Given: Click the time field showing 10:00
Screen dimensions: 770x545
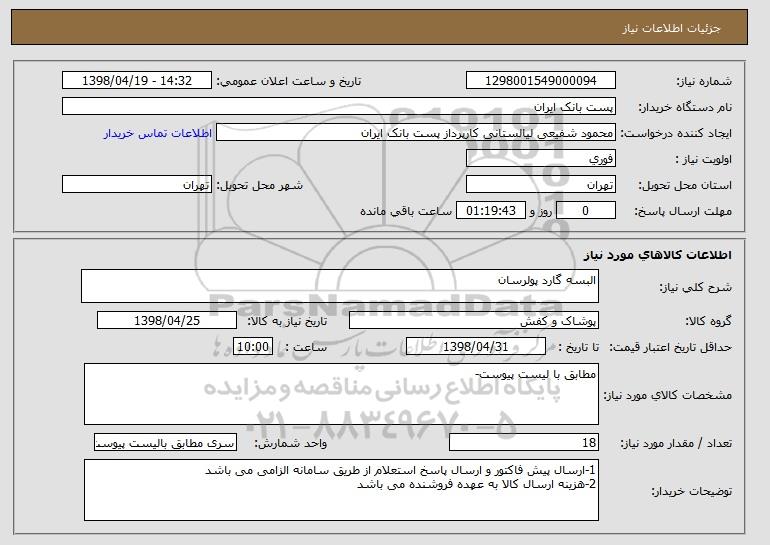Looking at the screenshot, I should [253, 347].
